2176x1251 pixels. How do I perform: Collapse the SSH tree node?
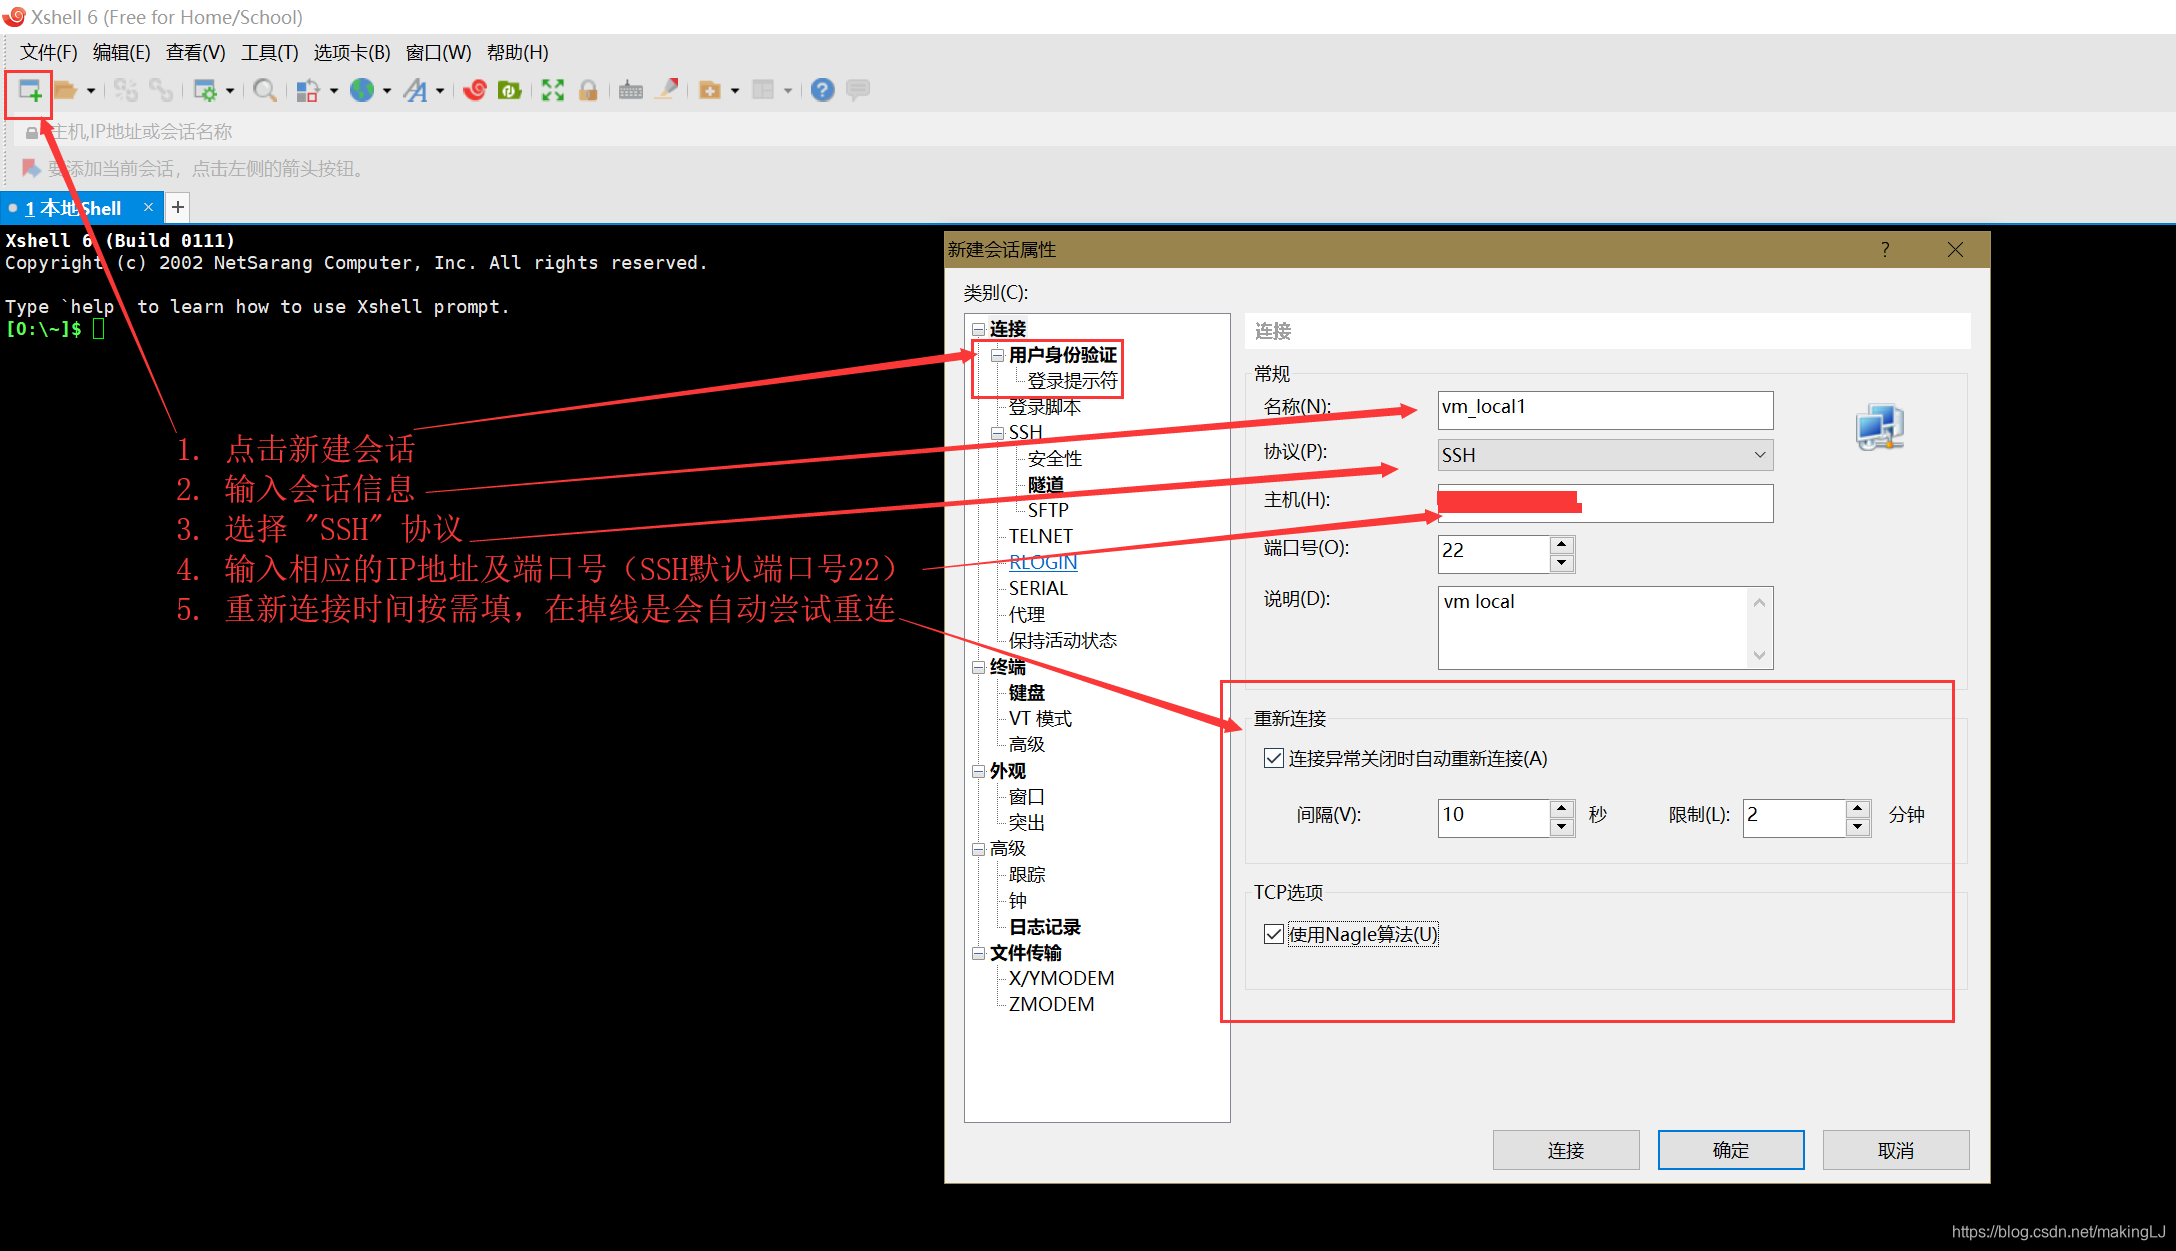coord(997,433)
